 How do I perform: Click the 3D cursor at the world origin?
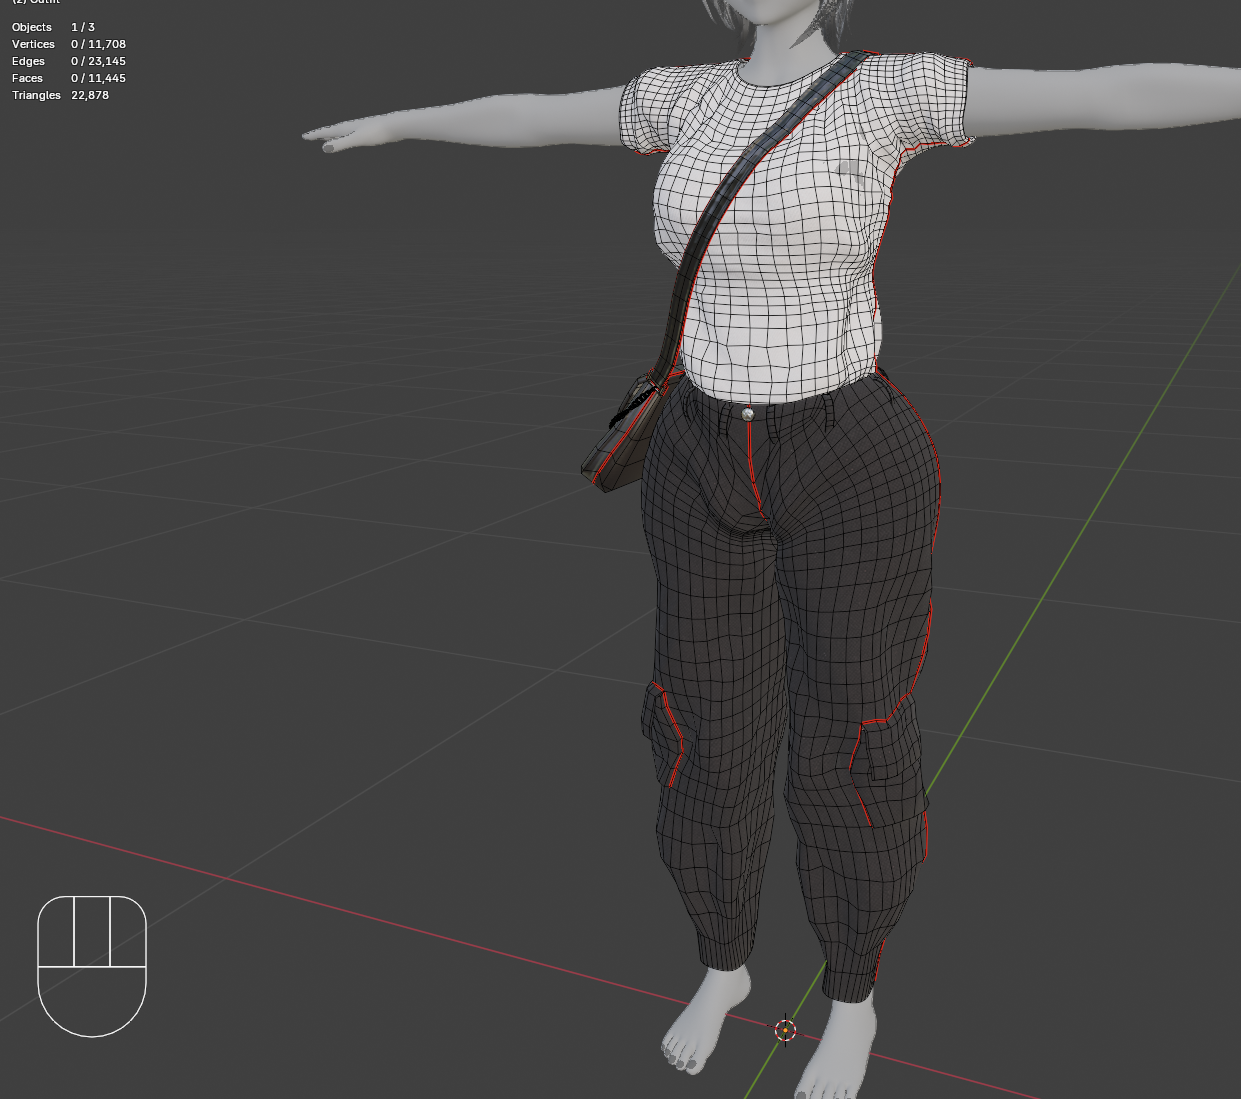[x=786, y=1029]
